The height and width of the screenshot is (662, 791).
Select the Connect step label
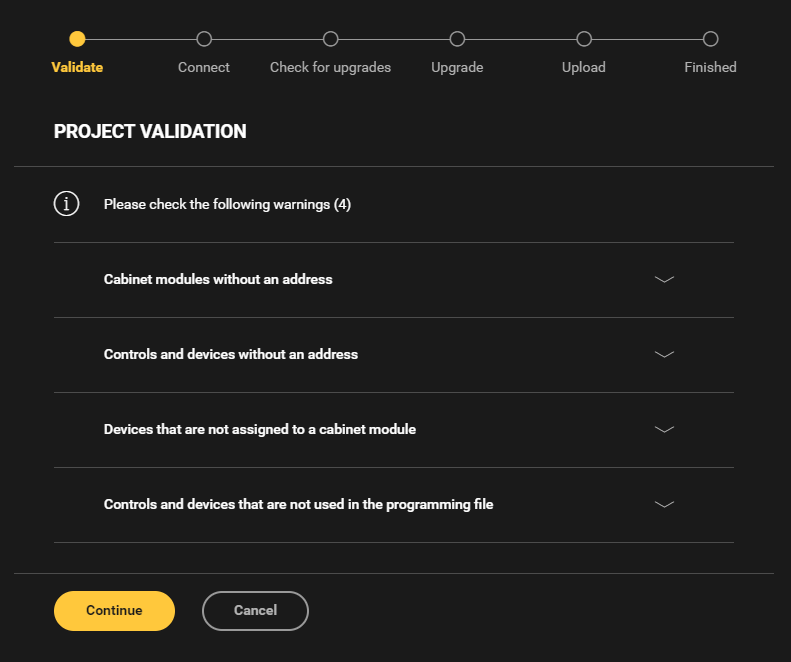(204, 68)
